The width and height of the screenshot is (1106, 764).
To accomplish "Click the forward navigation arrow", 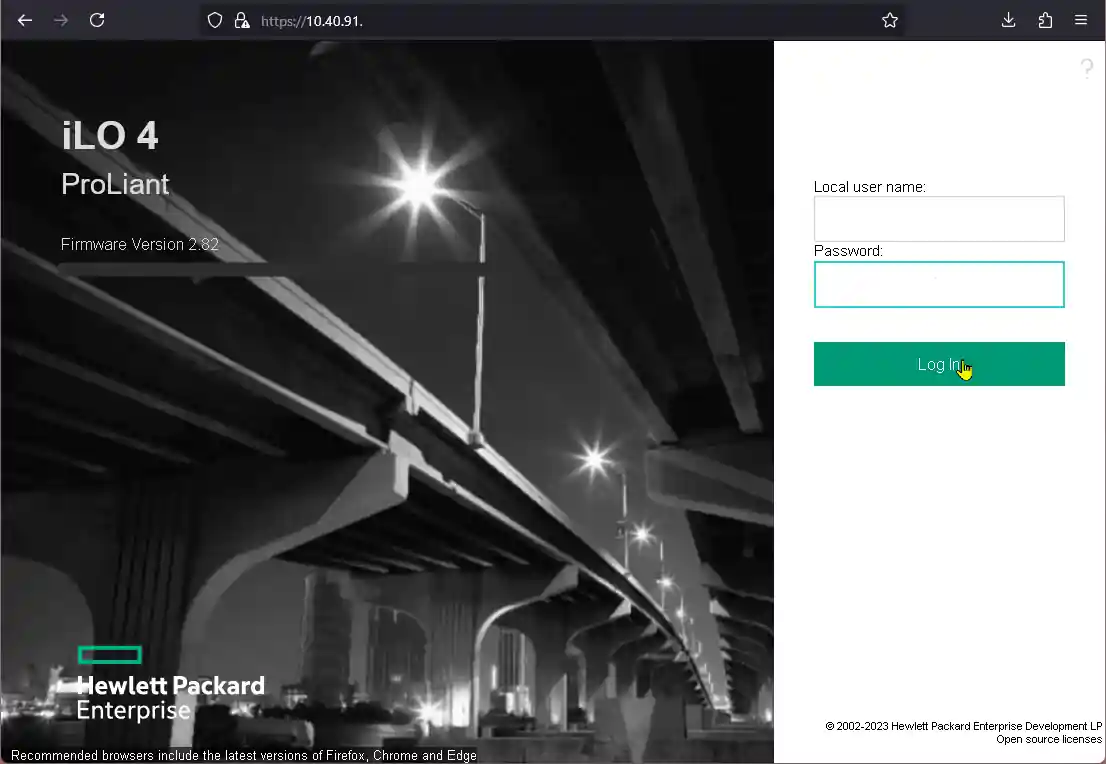I will point(61,20).
